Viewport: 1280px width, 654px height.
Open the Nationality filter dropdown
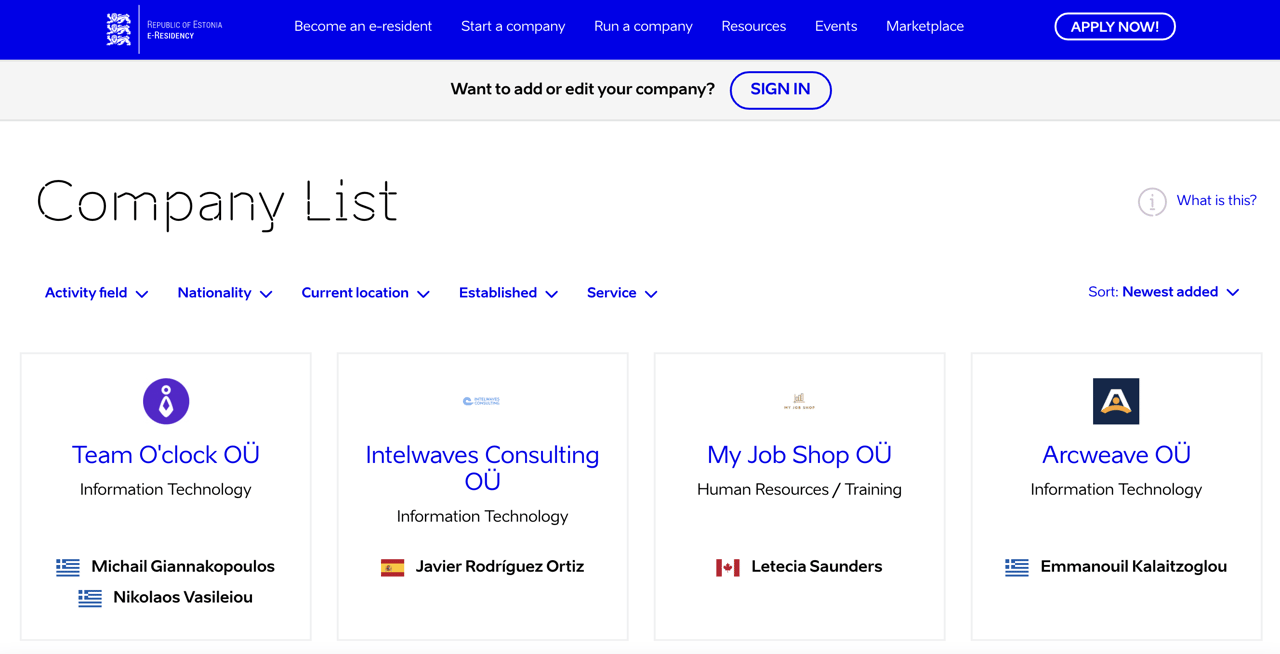[225, 293]
